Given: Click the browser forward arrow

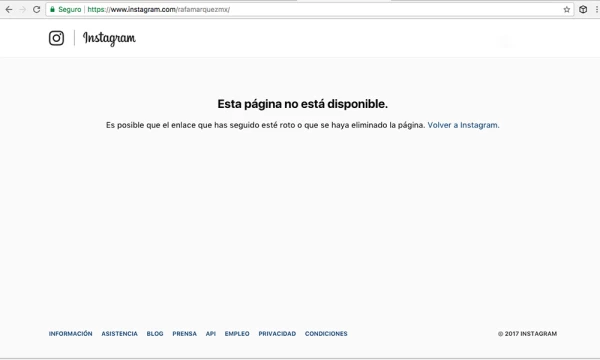Looking at the screenshot, I should [23, 9].
